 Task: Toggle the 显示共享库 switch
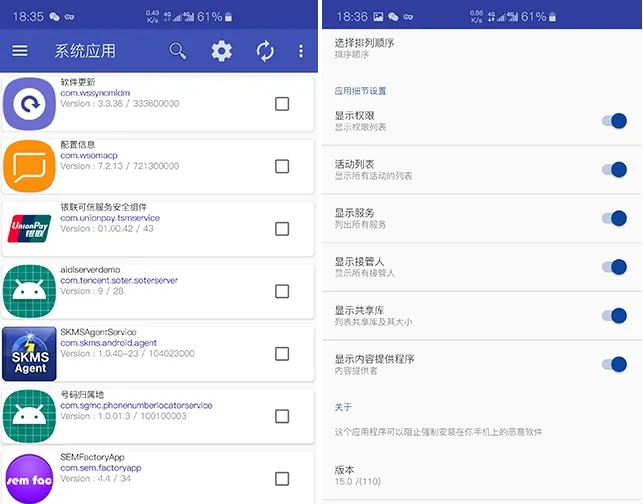[x=614, y=315]
